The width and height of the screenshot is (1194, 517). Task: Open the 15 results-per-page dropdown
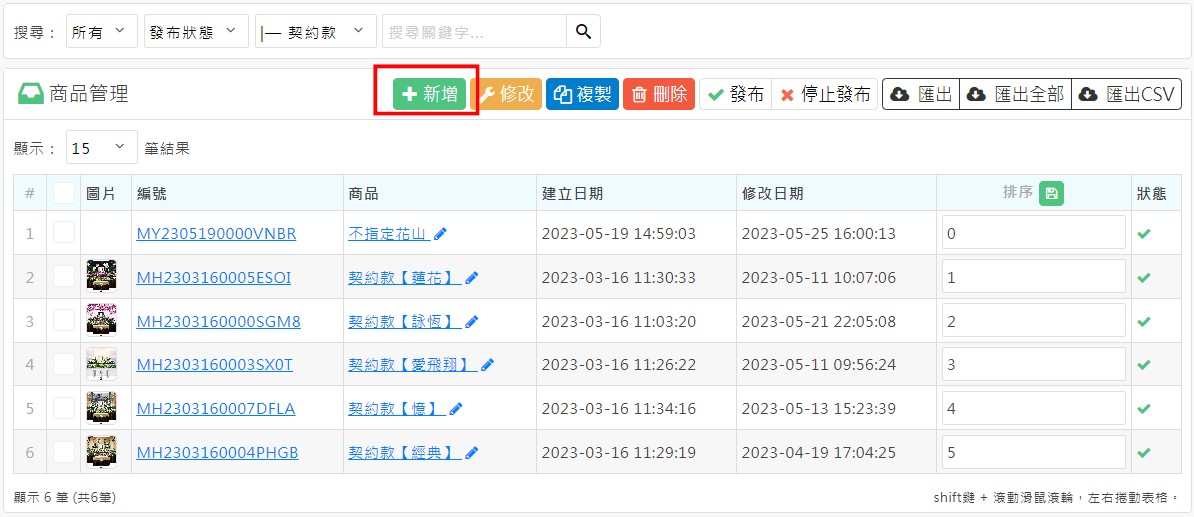pyautogui.click(x=102, y=148)
